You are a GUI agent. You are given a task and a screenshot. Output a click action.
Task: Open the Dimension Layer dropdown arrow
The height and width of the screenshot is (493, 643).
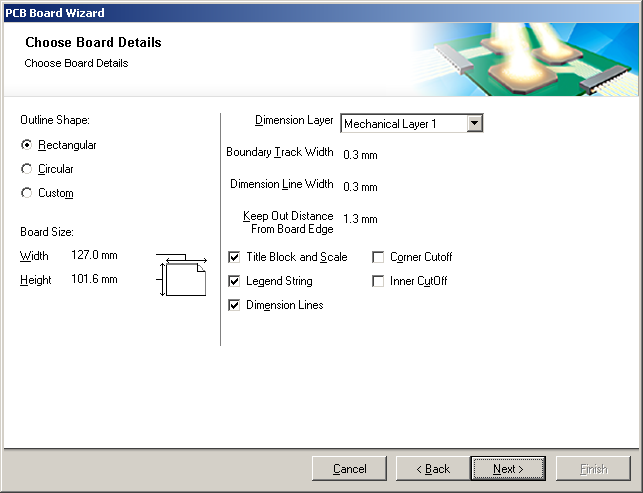tap(474, 123)
